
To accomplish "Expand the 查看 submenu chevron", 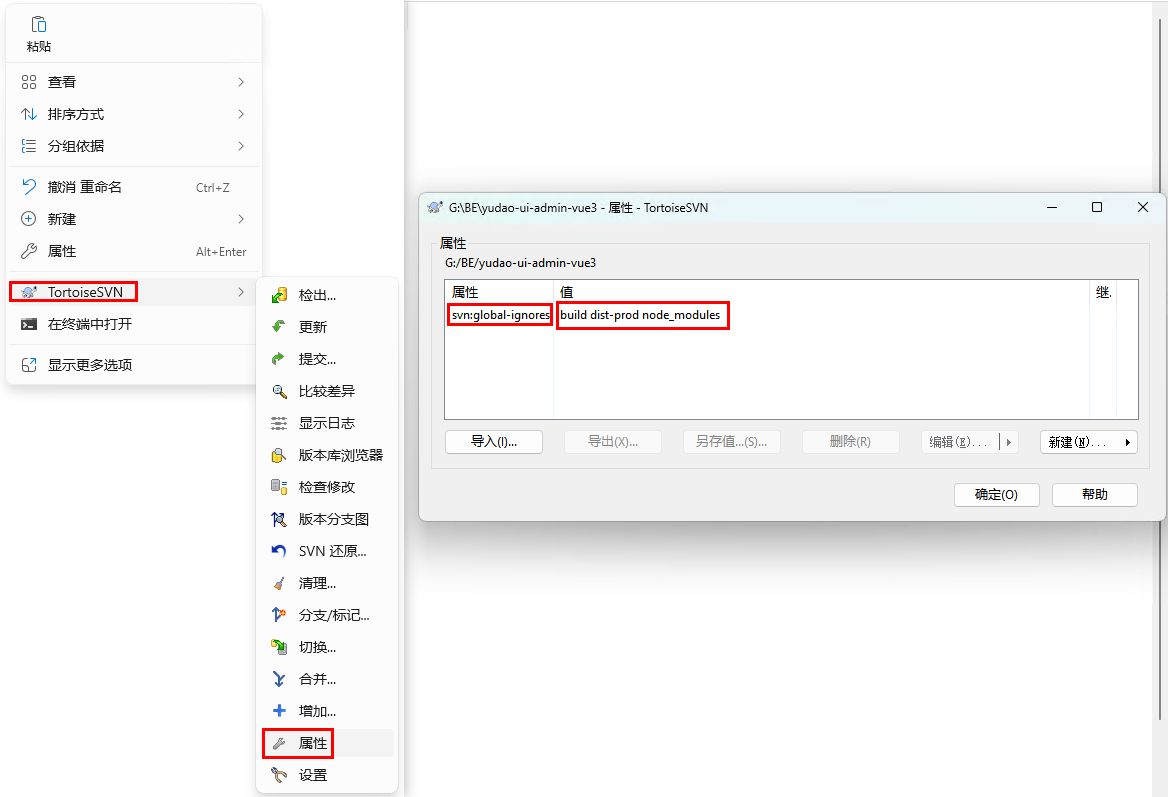I will [x=241, y=82].
